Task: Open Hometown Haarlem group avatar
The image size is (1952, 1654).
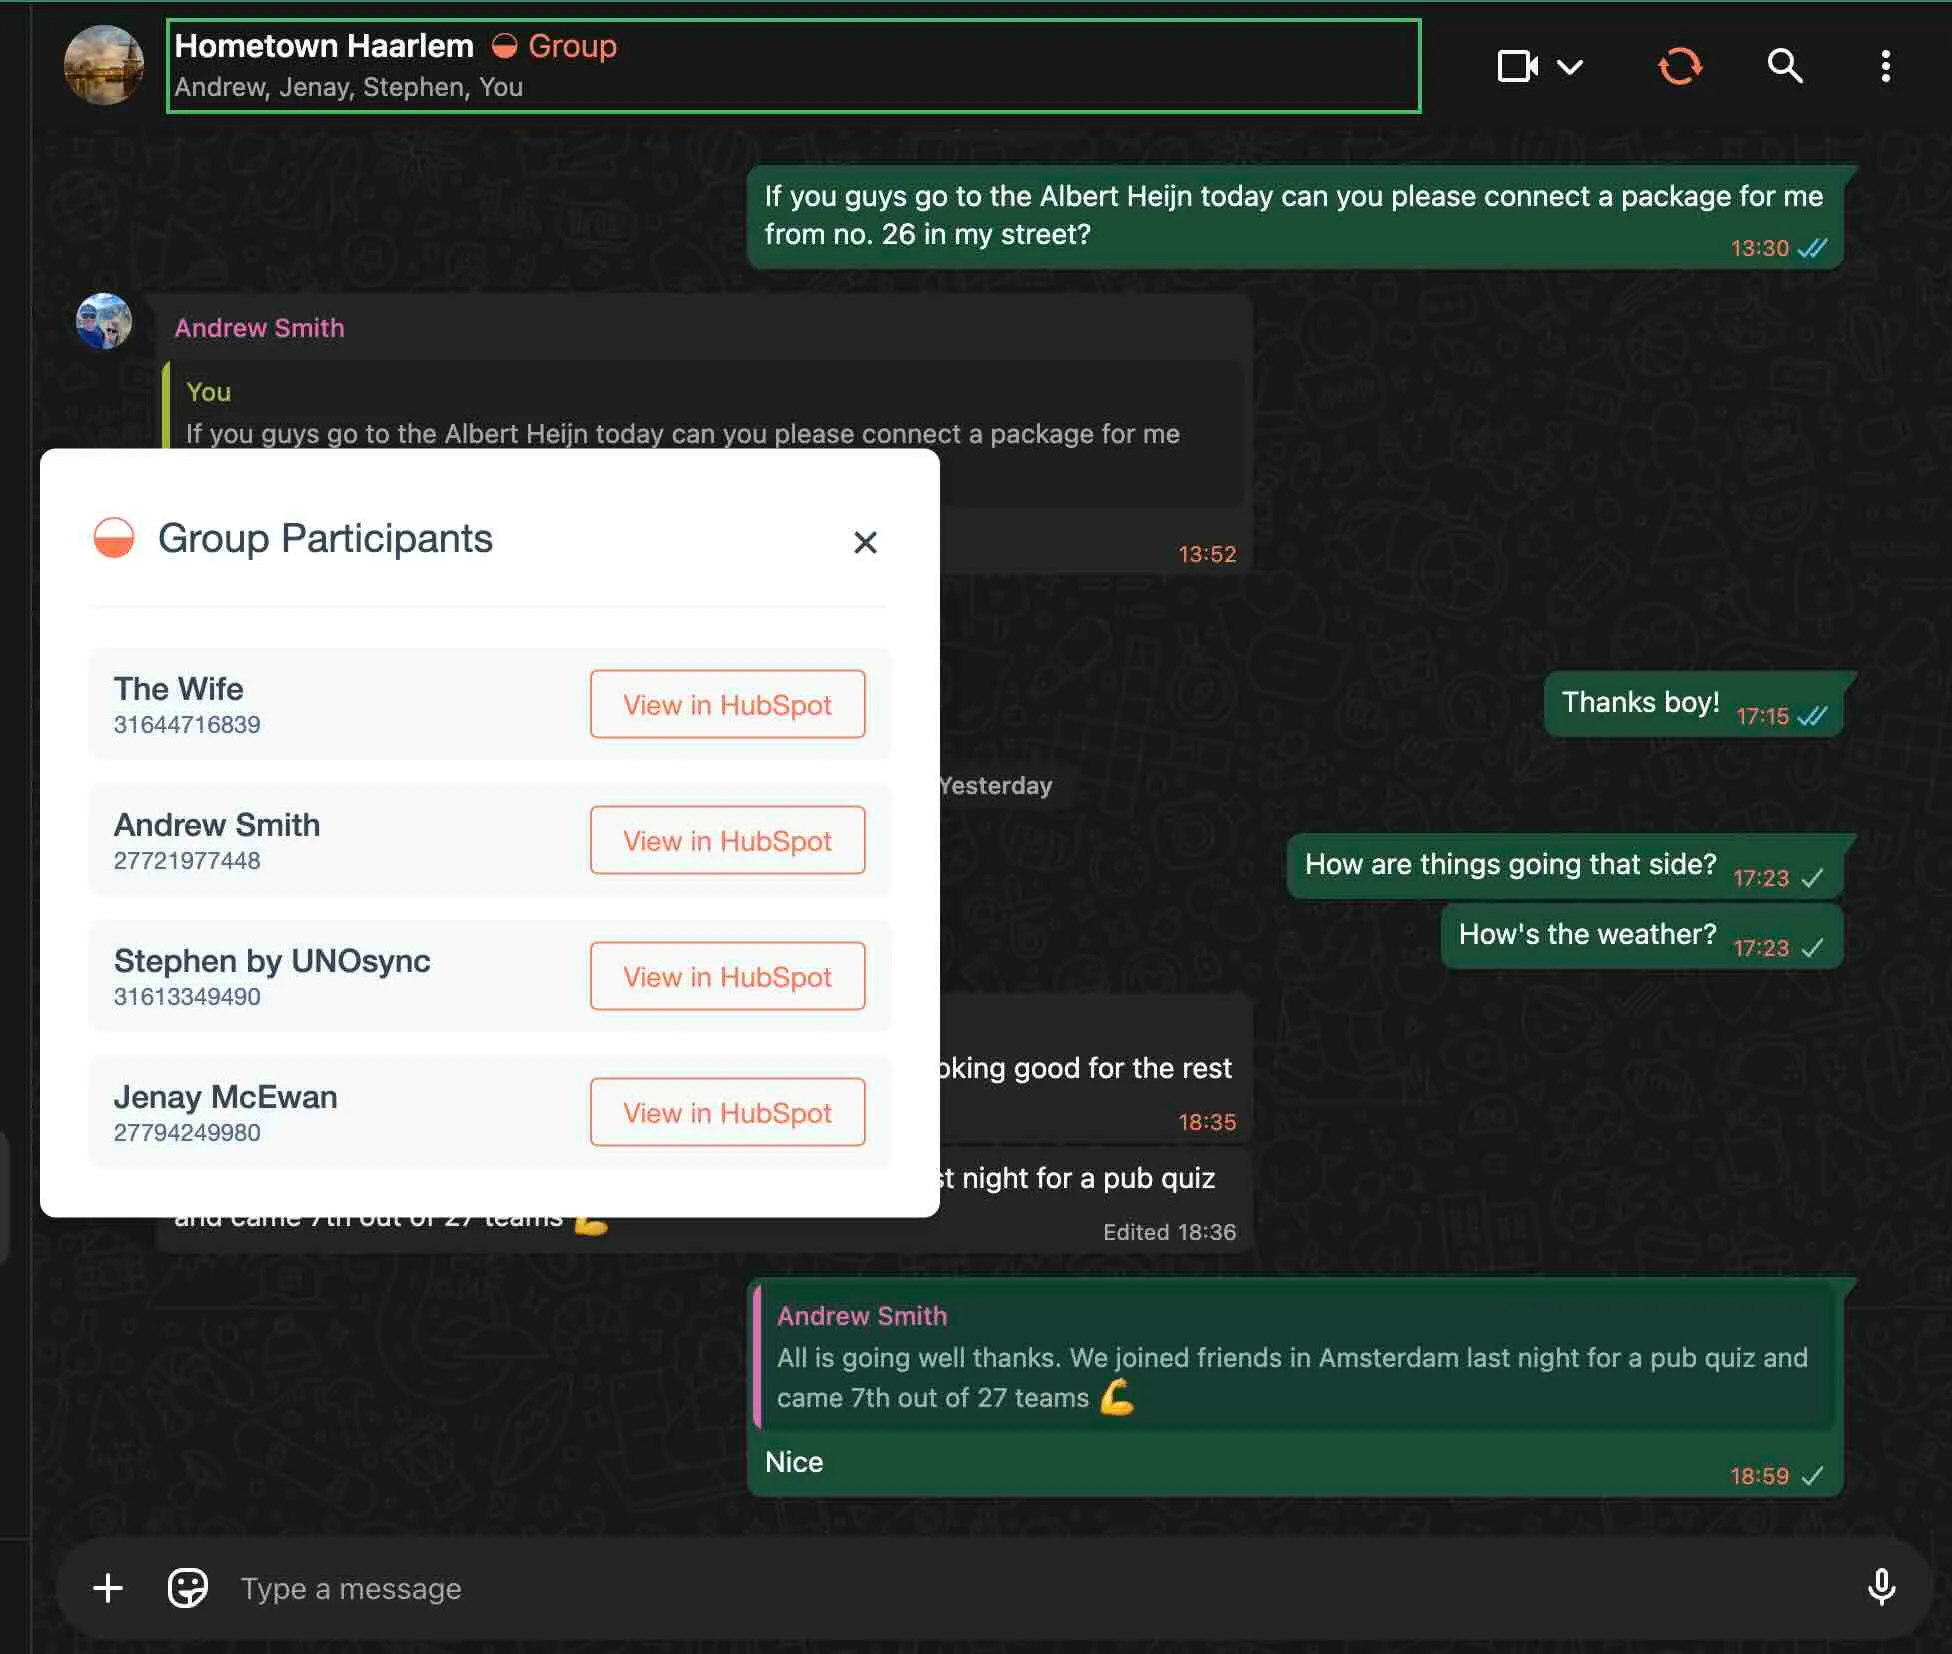Action: 104,65
